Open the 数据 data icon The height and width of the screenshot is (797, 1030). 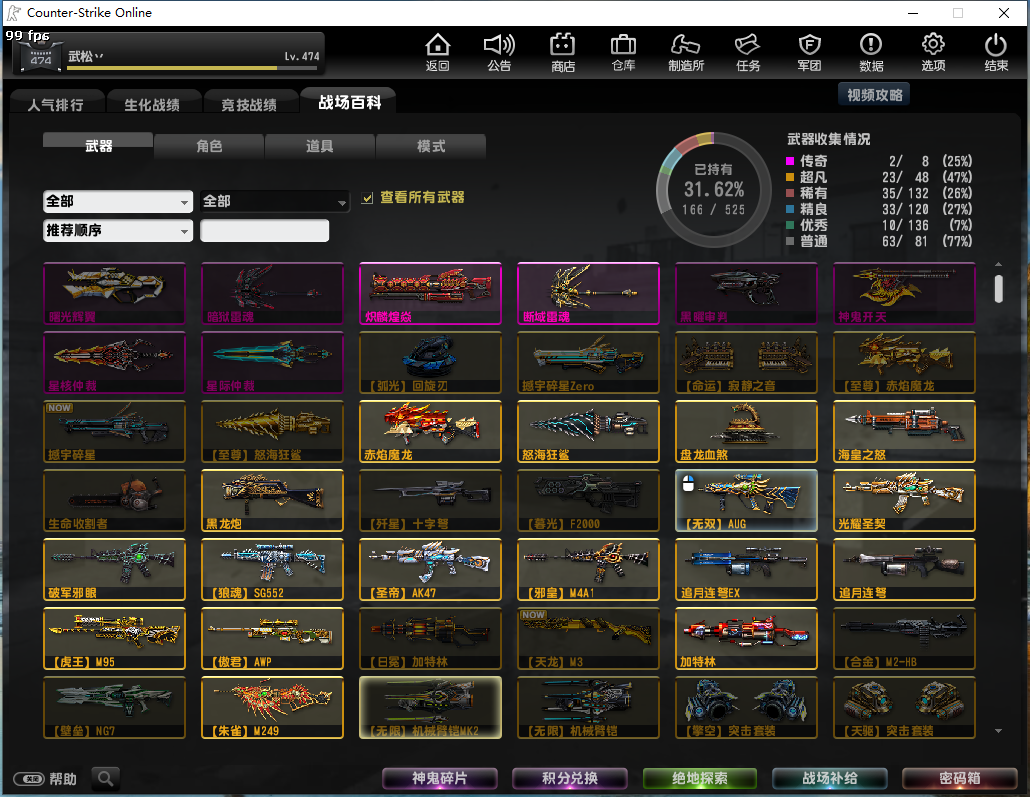click(x=871, y=52)
